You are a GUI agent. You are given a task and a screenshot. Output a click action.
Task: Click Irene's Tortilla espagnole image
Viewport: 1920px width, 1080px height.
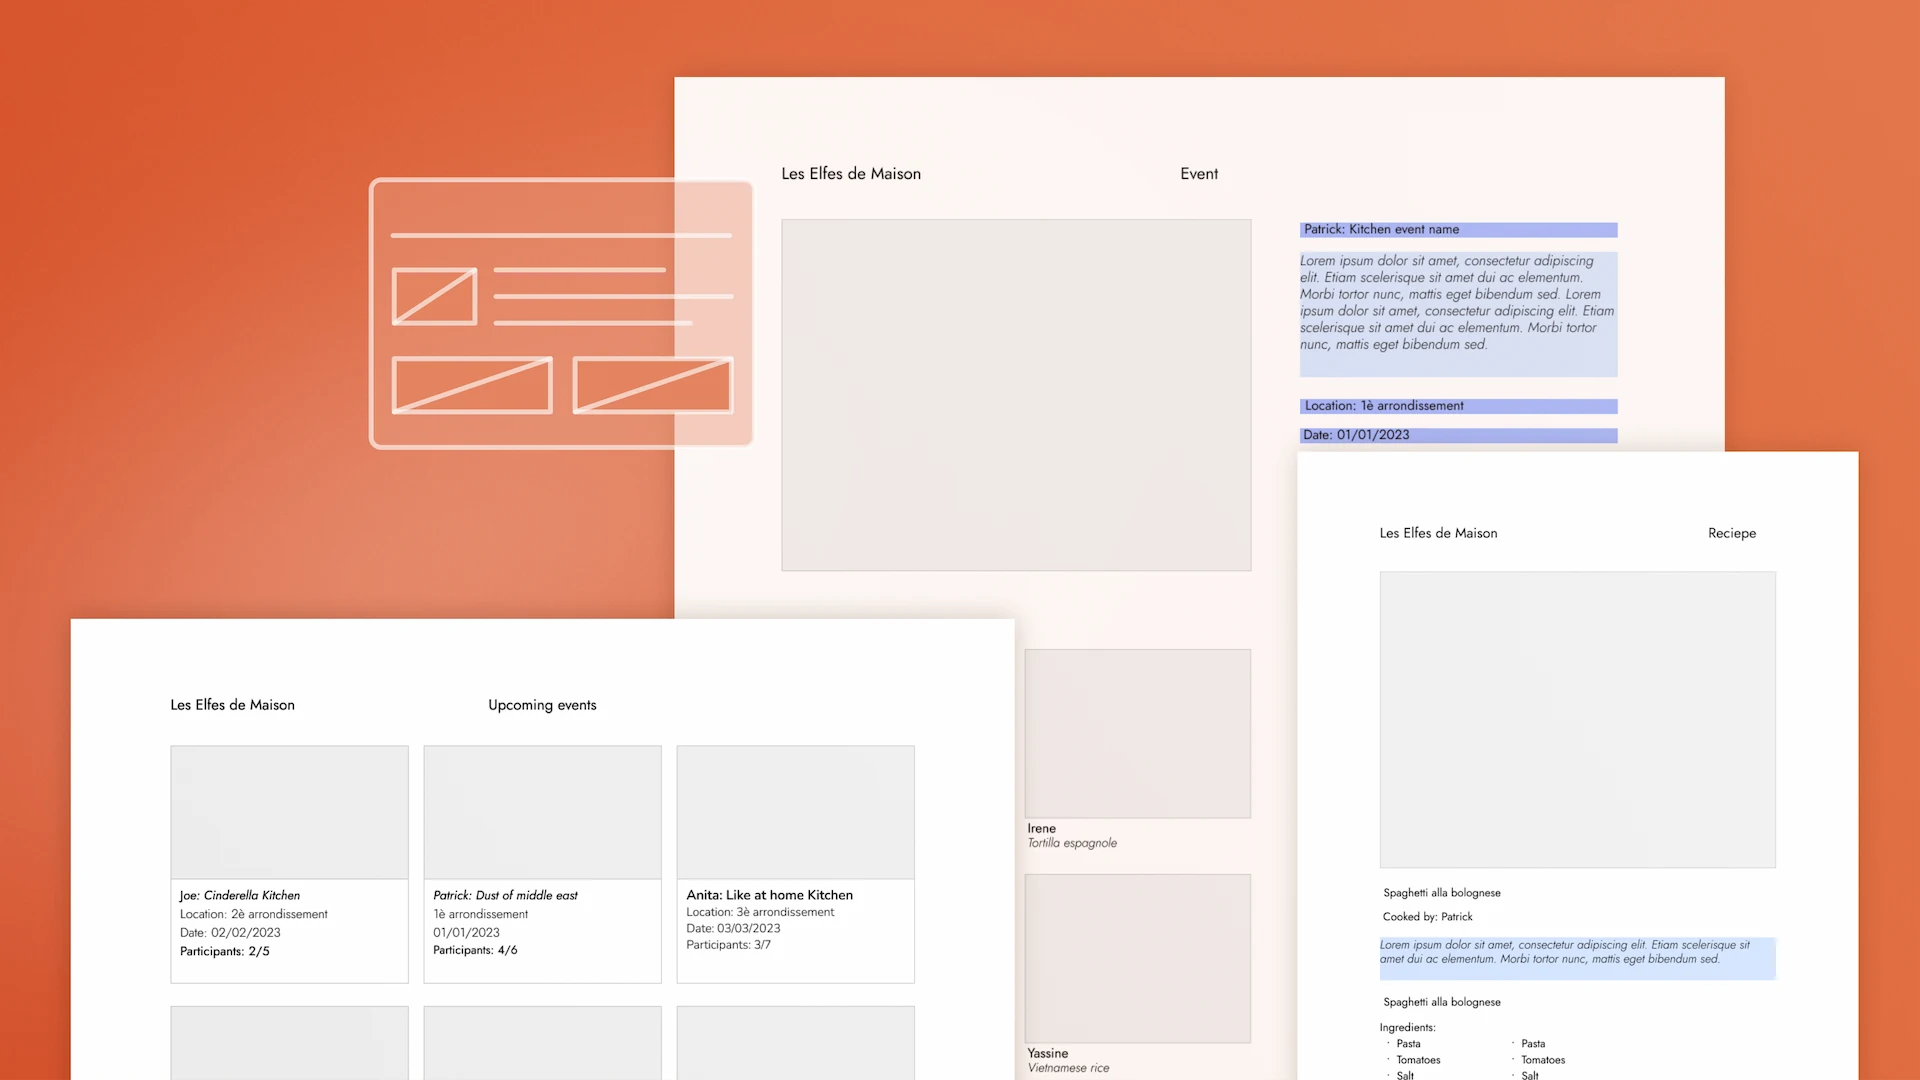pyautogui.click(x=1137, y=733)
